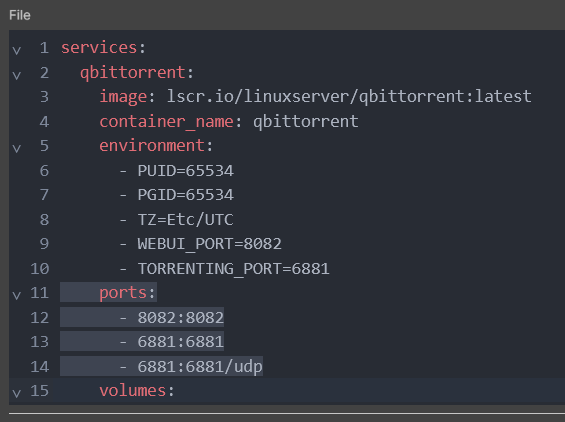Fold the ports section at line 11
Screen dimensions: 565x422
tap(17, 295)
